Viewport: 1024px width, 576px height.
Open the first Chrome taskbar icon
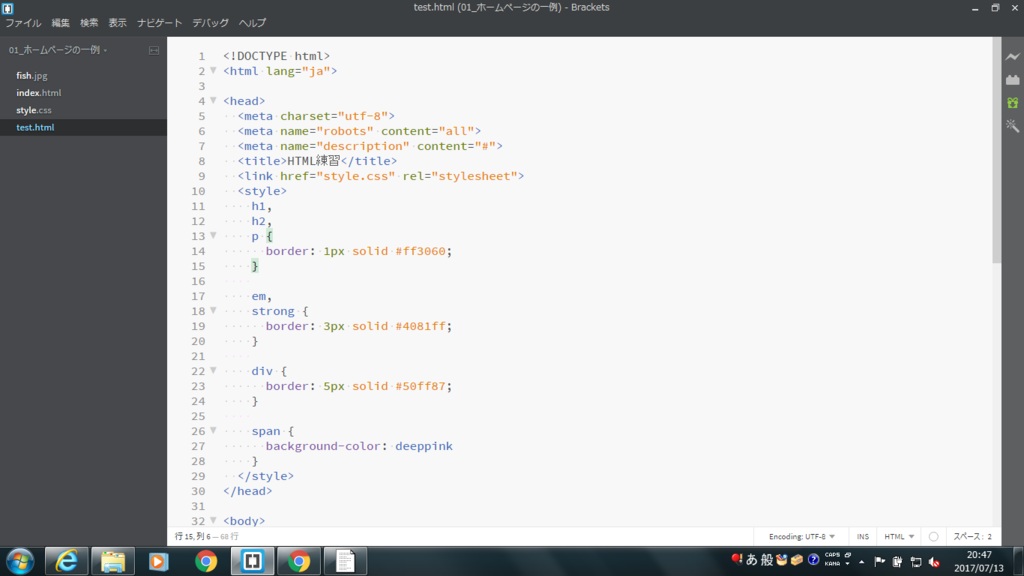coord(206,561)
